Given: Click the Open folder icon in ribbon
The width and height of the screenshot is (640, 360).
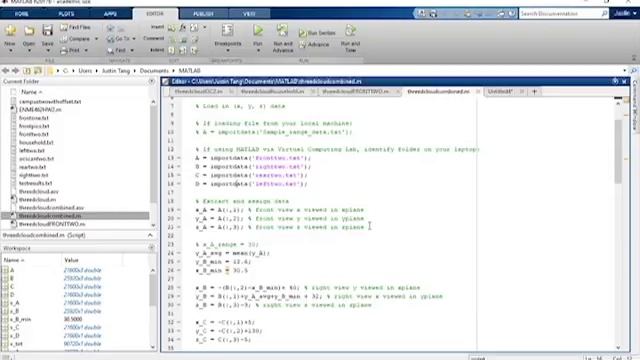Looking at the screenshot, I should point(29,31).
